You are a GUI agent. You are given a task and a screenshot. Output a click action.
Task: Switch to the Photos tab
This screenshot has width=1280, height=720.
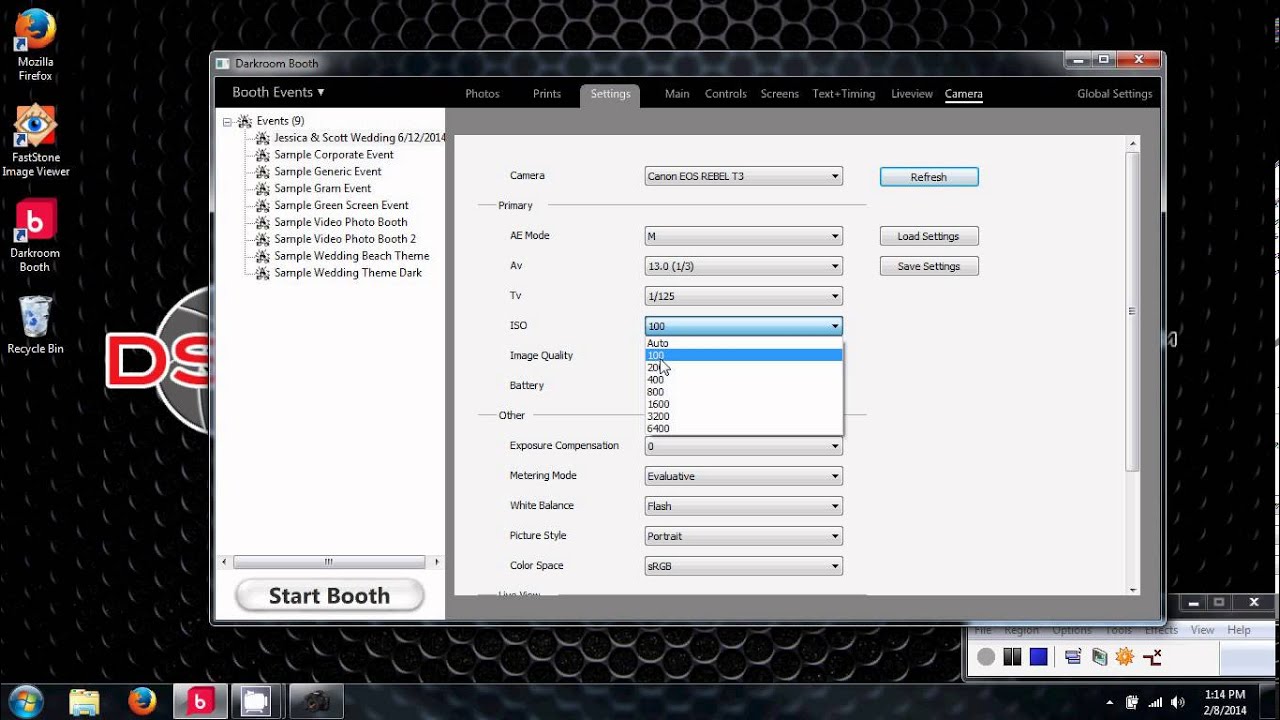tap(482, 94)
